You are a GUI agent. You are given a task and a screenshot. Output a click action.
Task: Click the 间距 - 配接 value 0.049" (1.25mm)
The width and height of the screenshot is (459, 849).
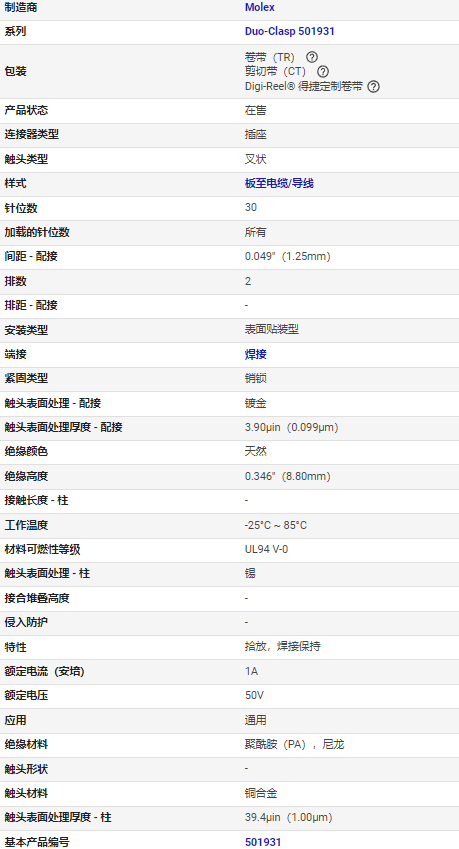point(287,256)
